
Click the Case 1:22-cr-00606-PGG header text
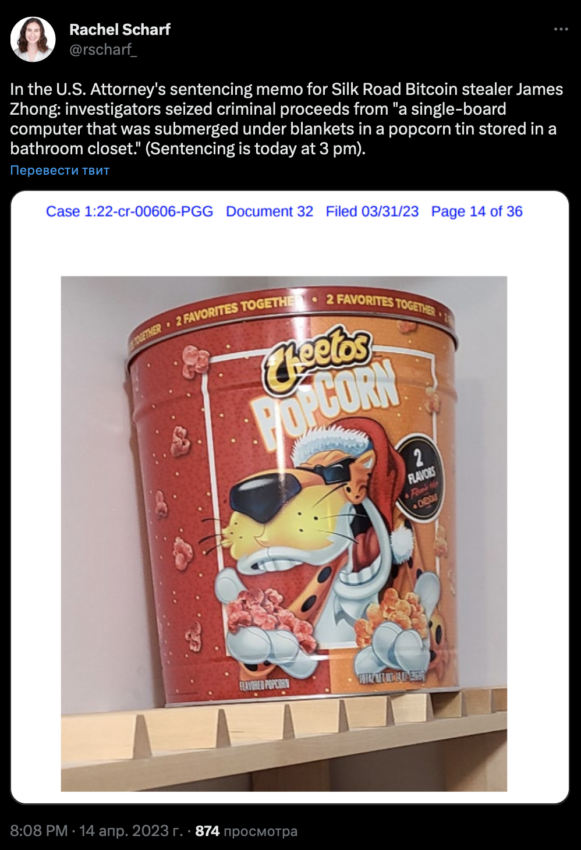point(130,211)
